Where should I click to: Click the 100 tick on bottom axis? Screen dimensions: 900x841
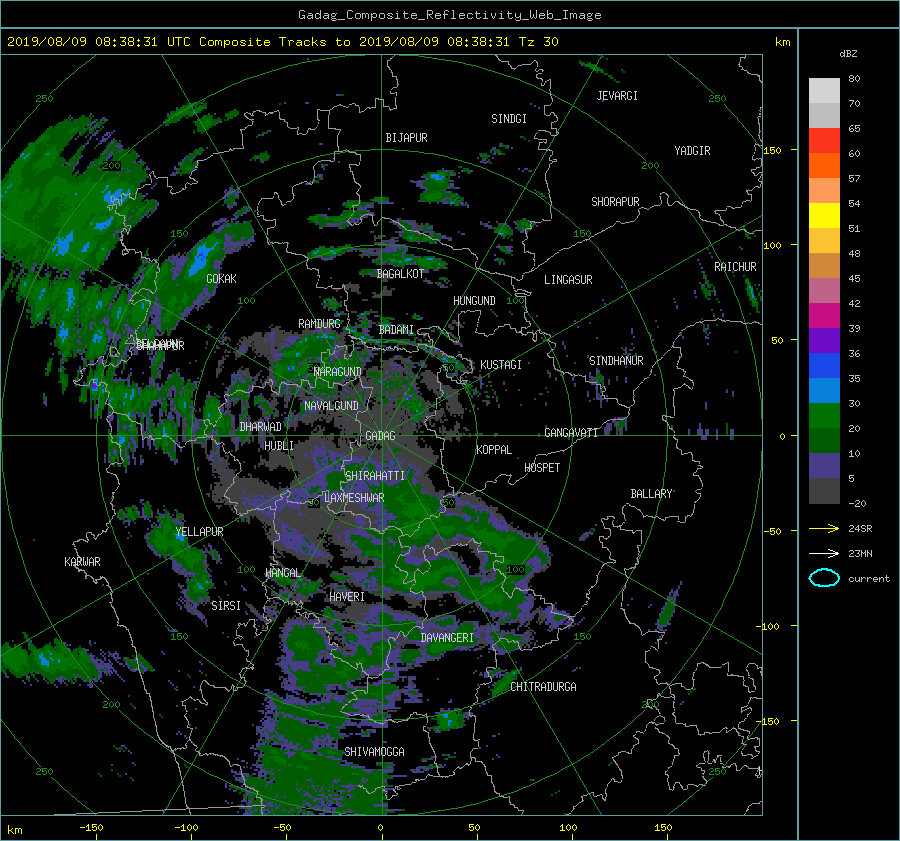(x=568, y=828)
